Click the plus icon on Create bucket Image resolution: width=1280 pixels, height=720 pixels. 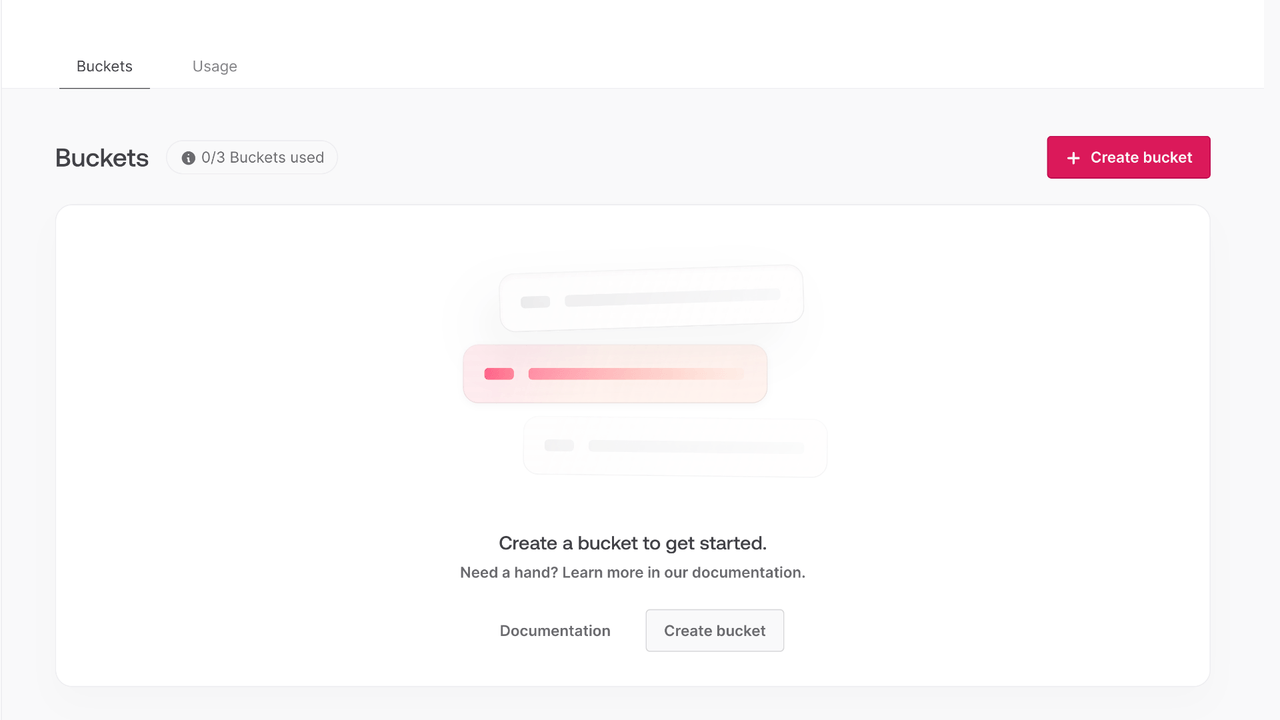click(1073, 158)
